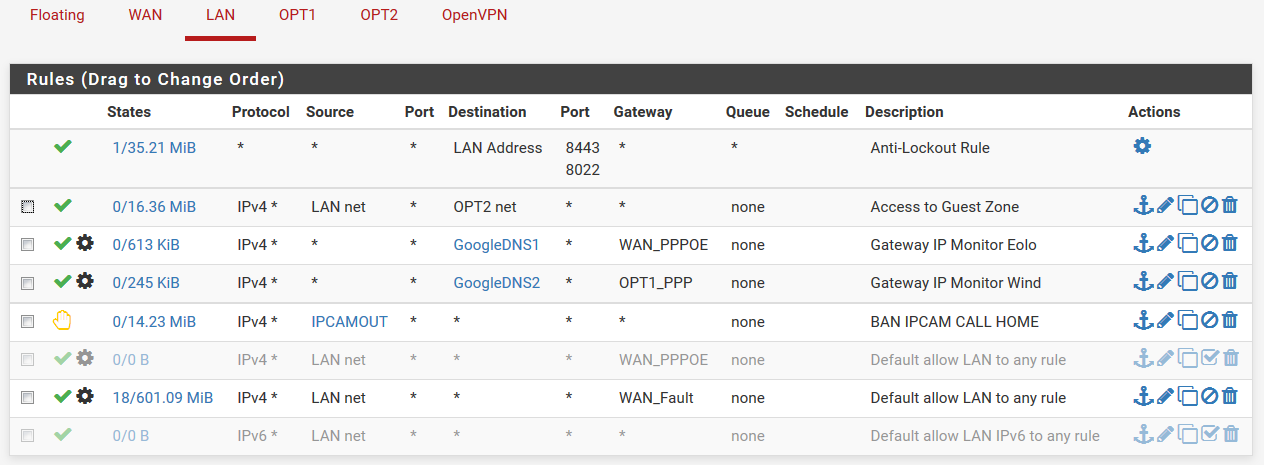Tick checkbox for the WAN_Fault rule
Image resolution: width=1264 pixels, height=465 pixels.
[x=28, y=398]
